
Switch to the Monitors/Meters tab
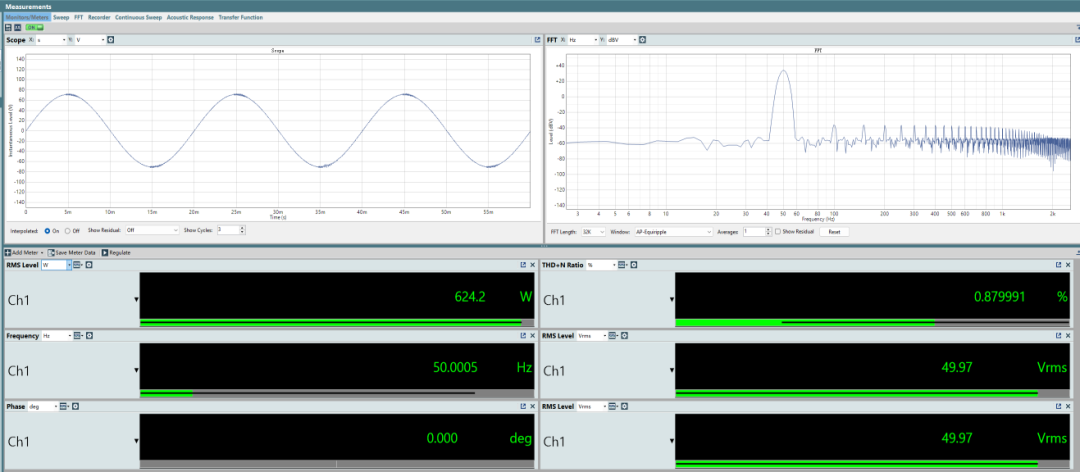click(x=27, y=17)
